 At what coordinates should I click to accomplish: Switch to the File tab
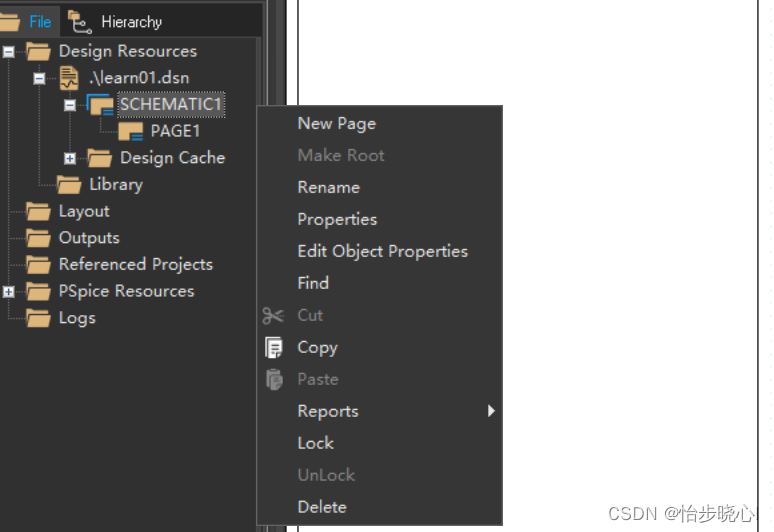[30, 21]
